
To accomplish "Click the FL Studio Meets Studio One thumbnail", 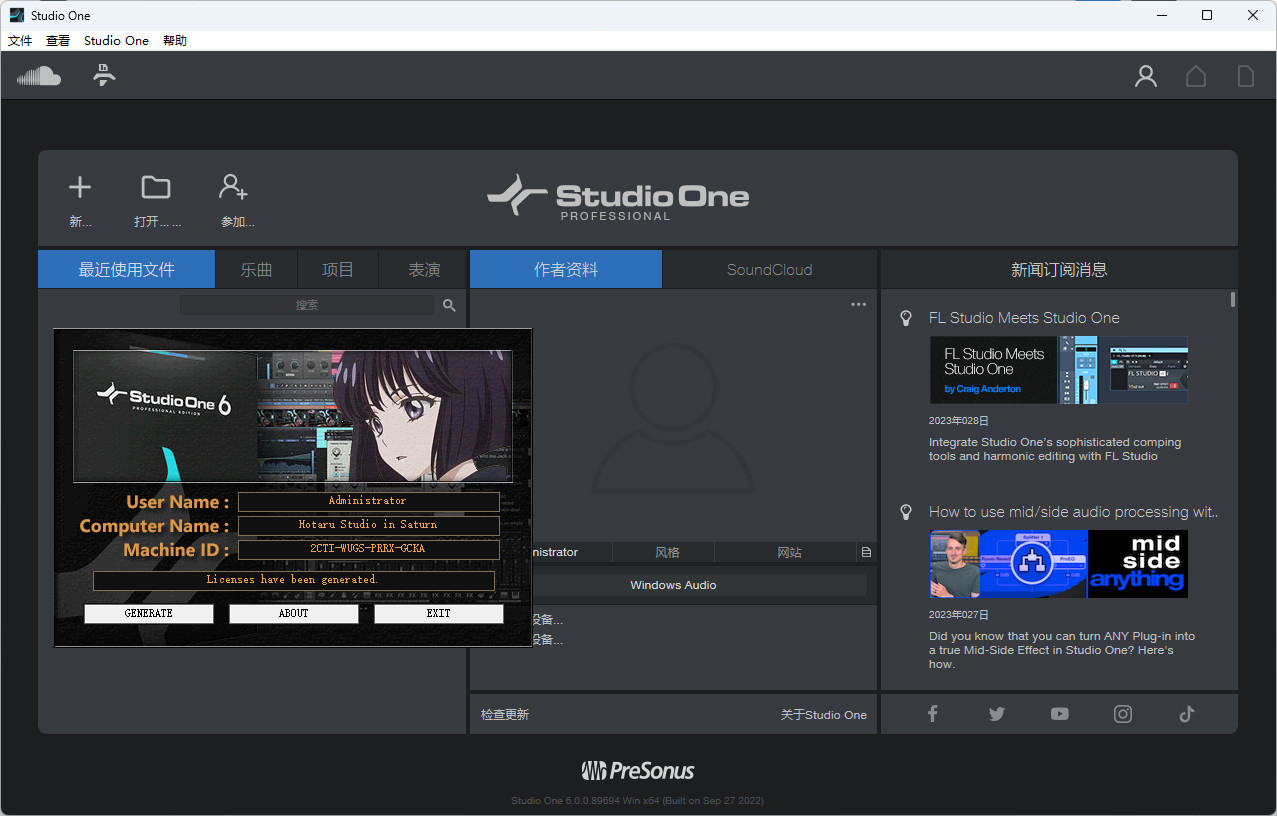I will pos(1058,370).
